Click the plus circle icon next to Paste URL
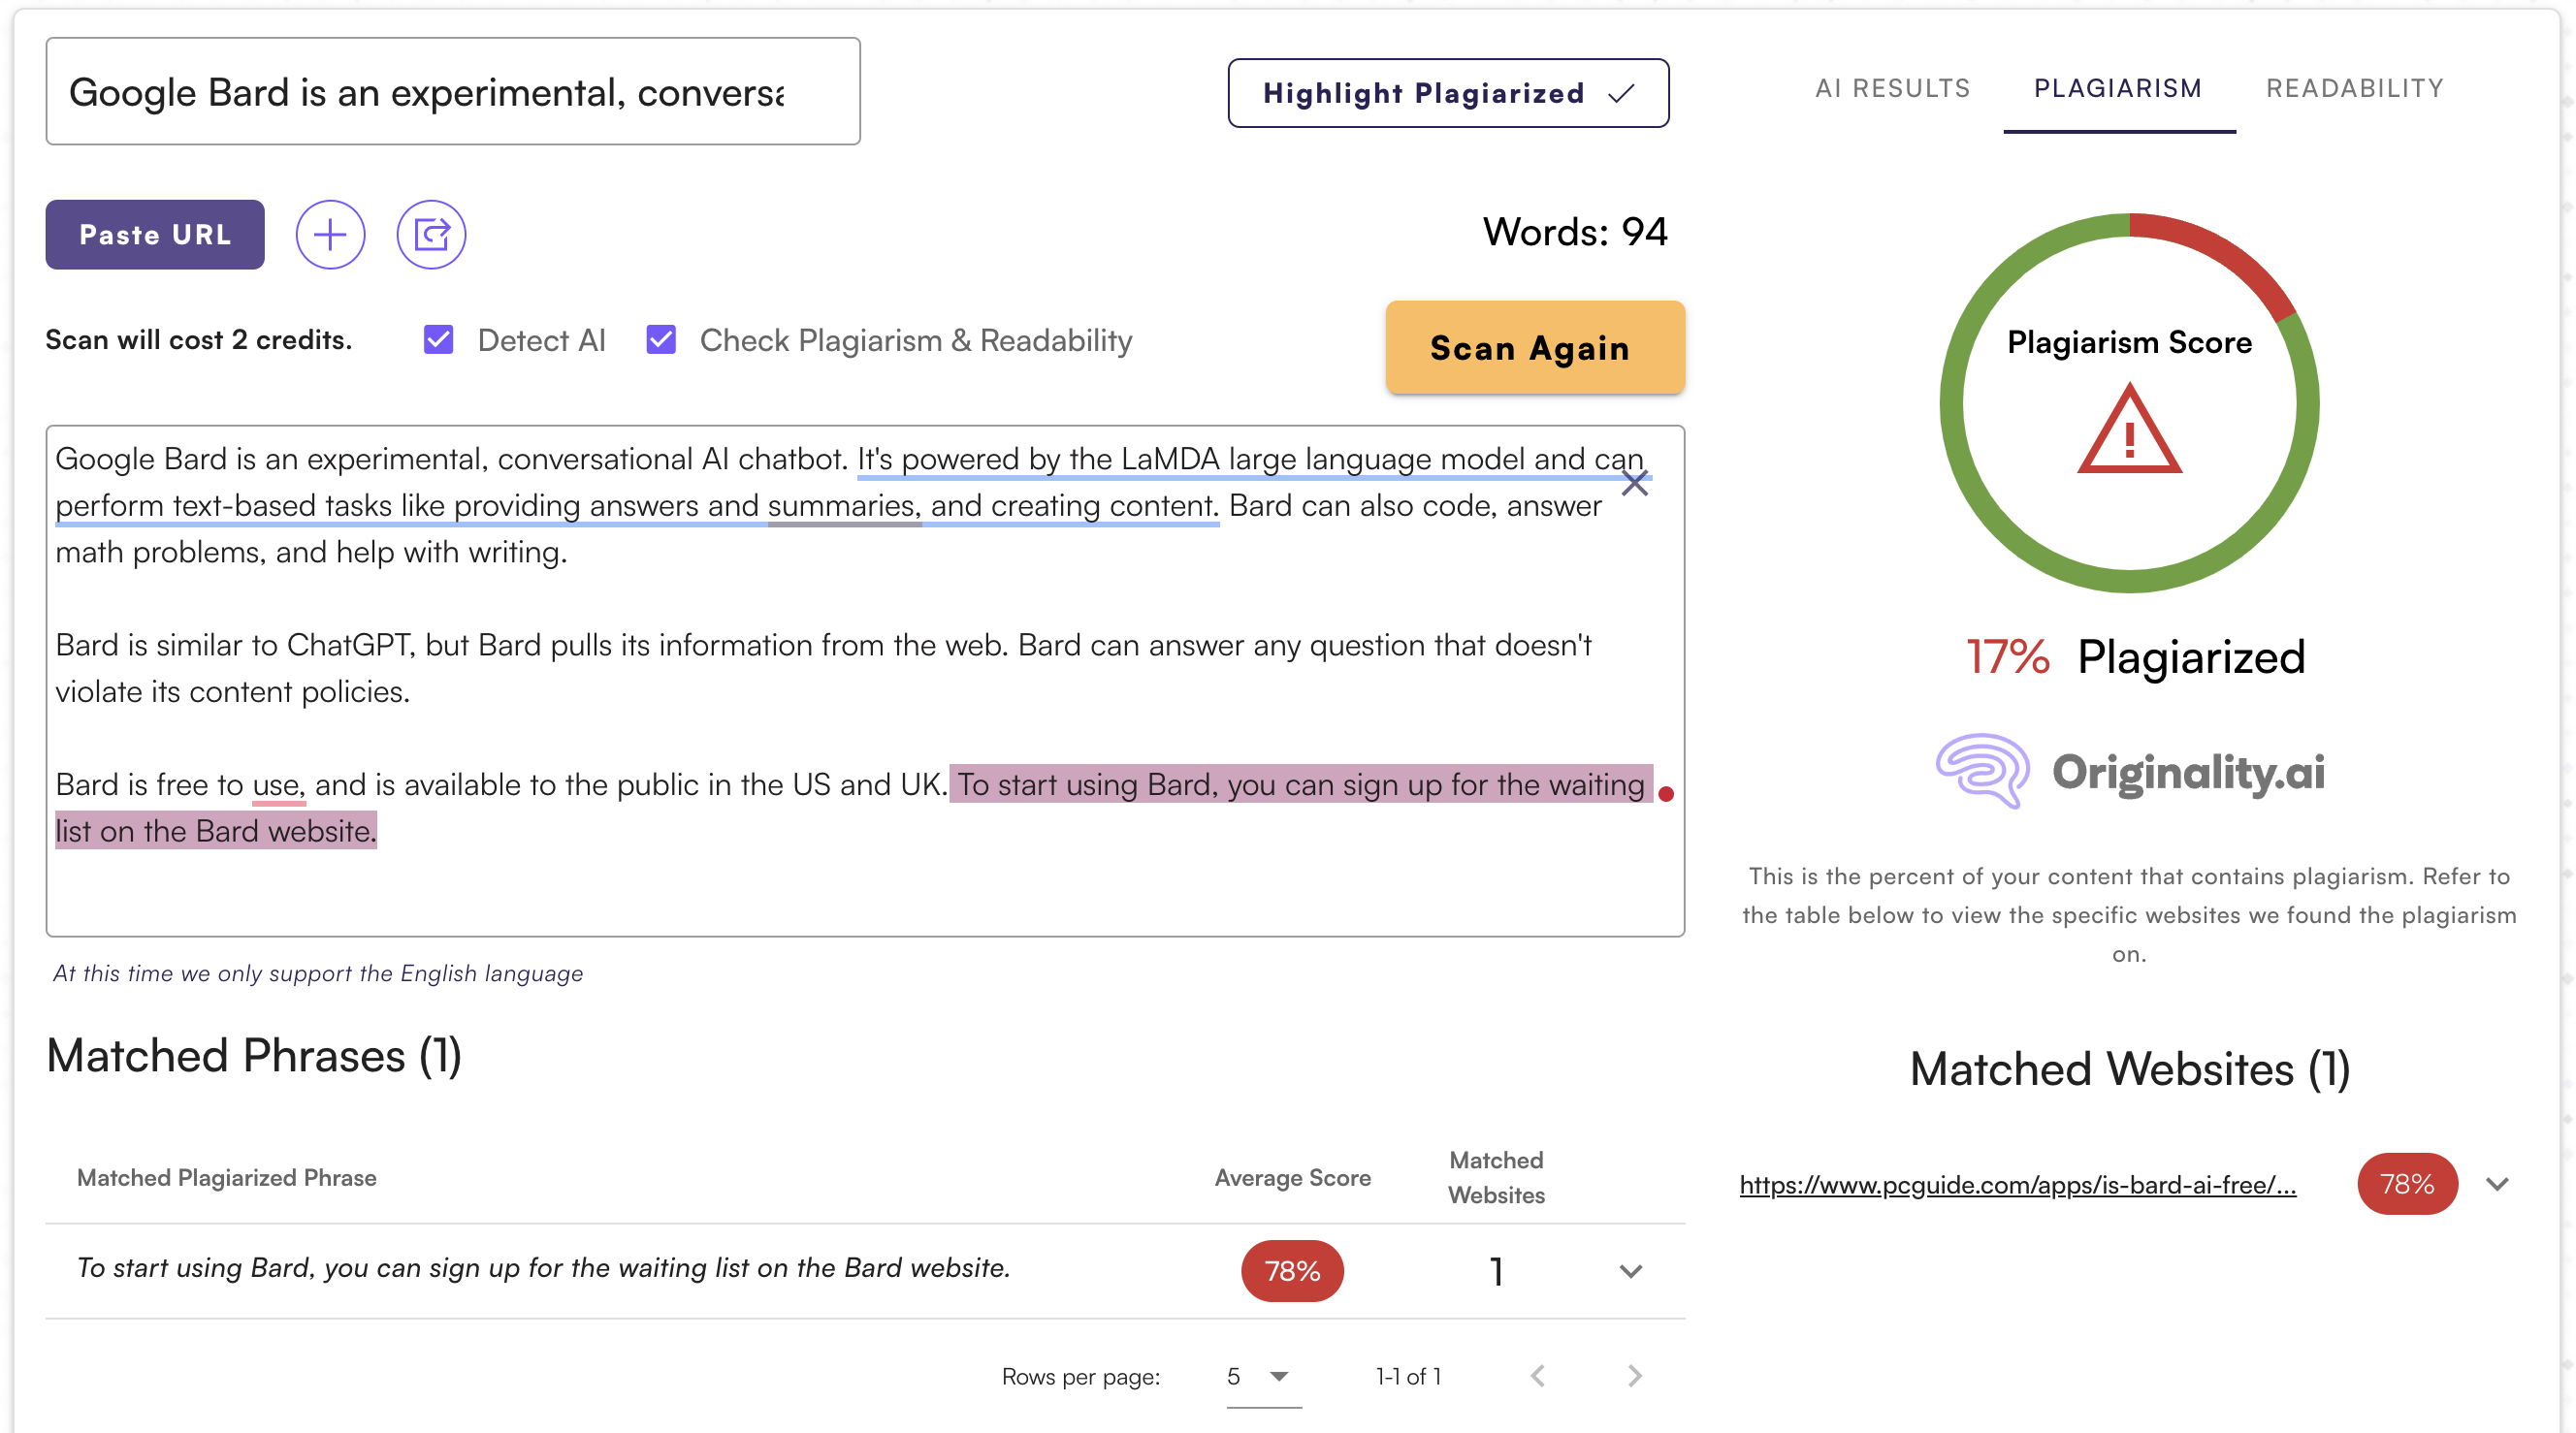Viewport: 2576px width, 1433px height. (x=330, y=234)
